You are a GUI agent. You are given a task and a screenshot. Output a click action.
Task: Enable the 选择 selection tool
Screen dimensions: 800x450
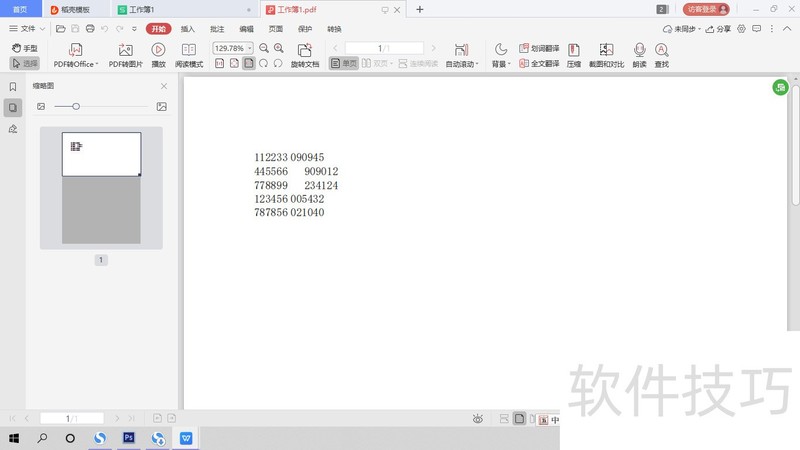[24, 63]
